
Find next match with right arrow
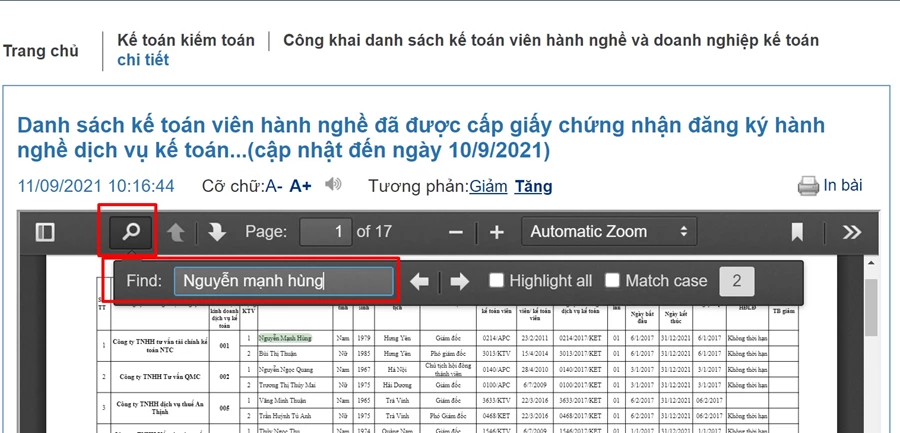(459, 281)
